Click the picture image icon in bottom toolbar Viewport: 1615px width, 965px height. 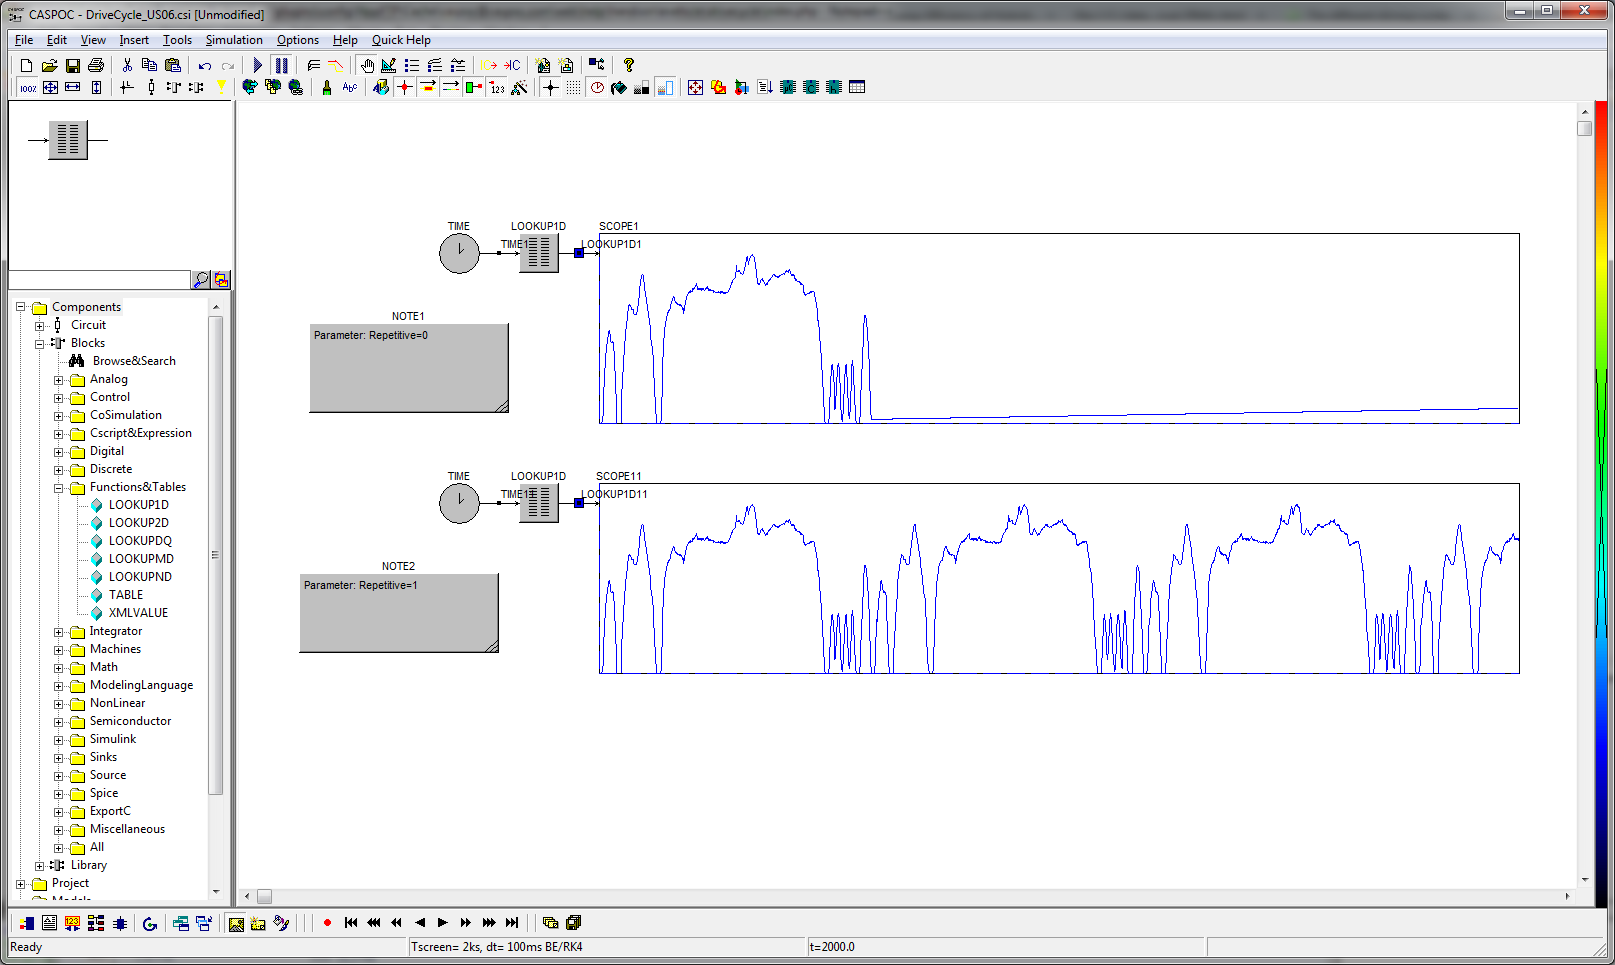(236, 924)
